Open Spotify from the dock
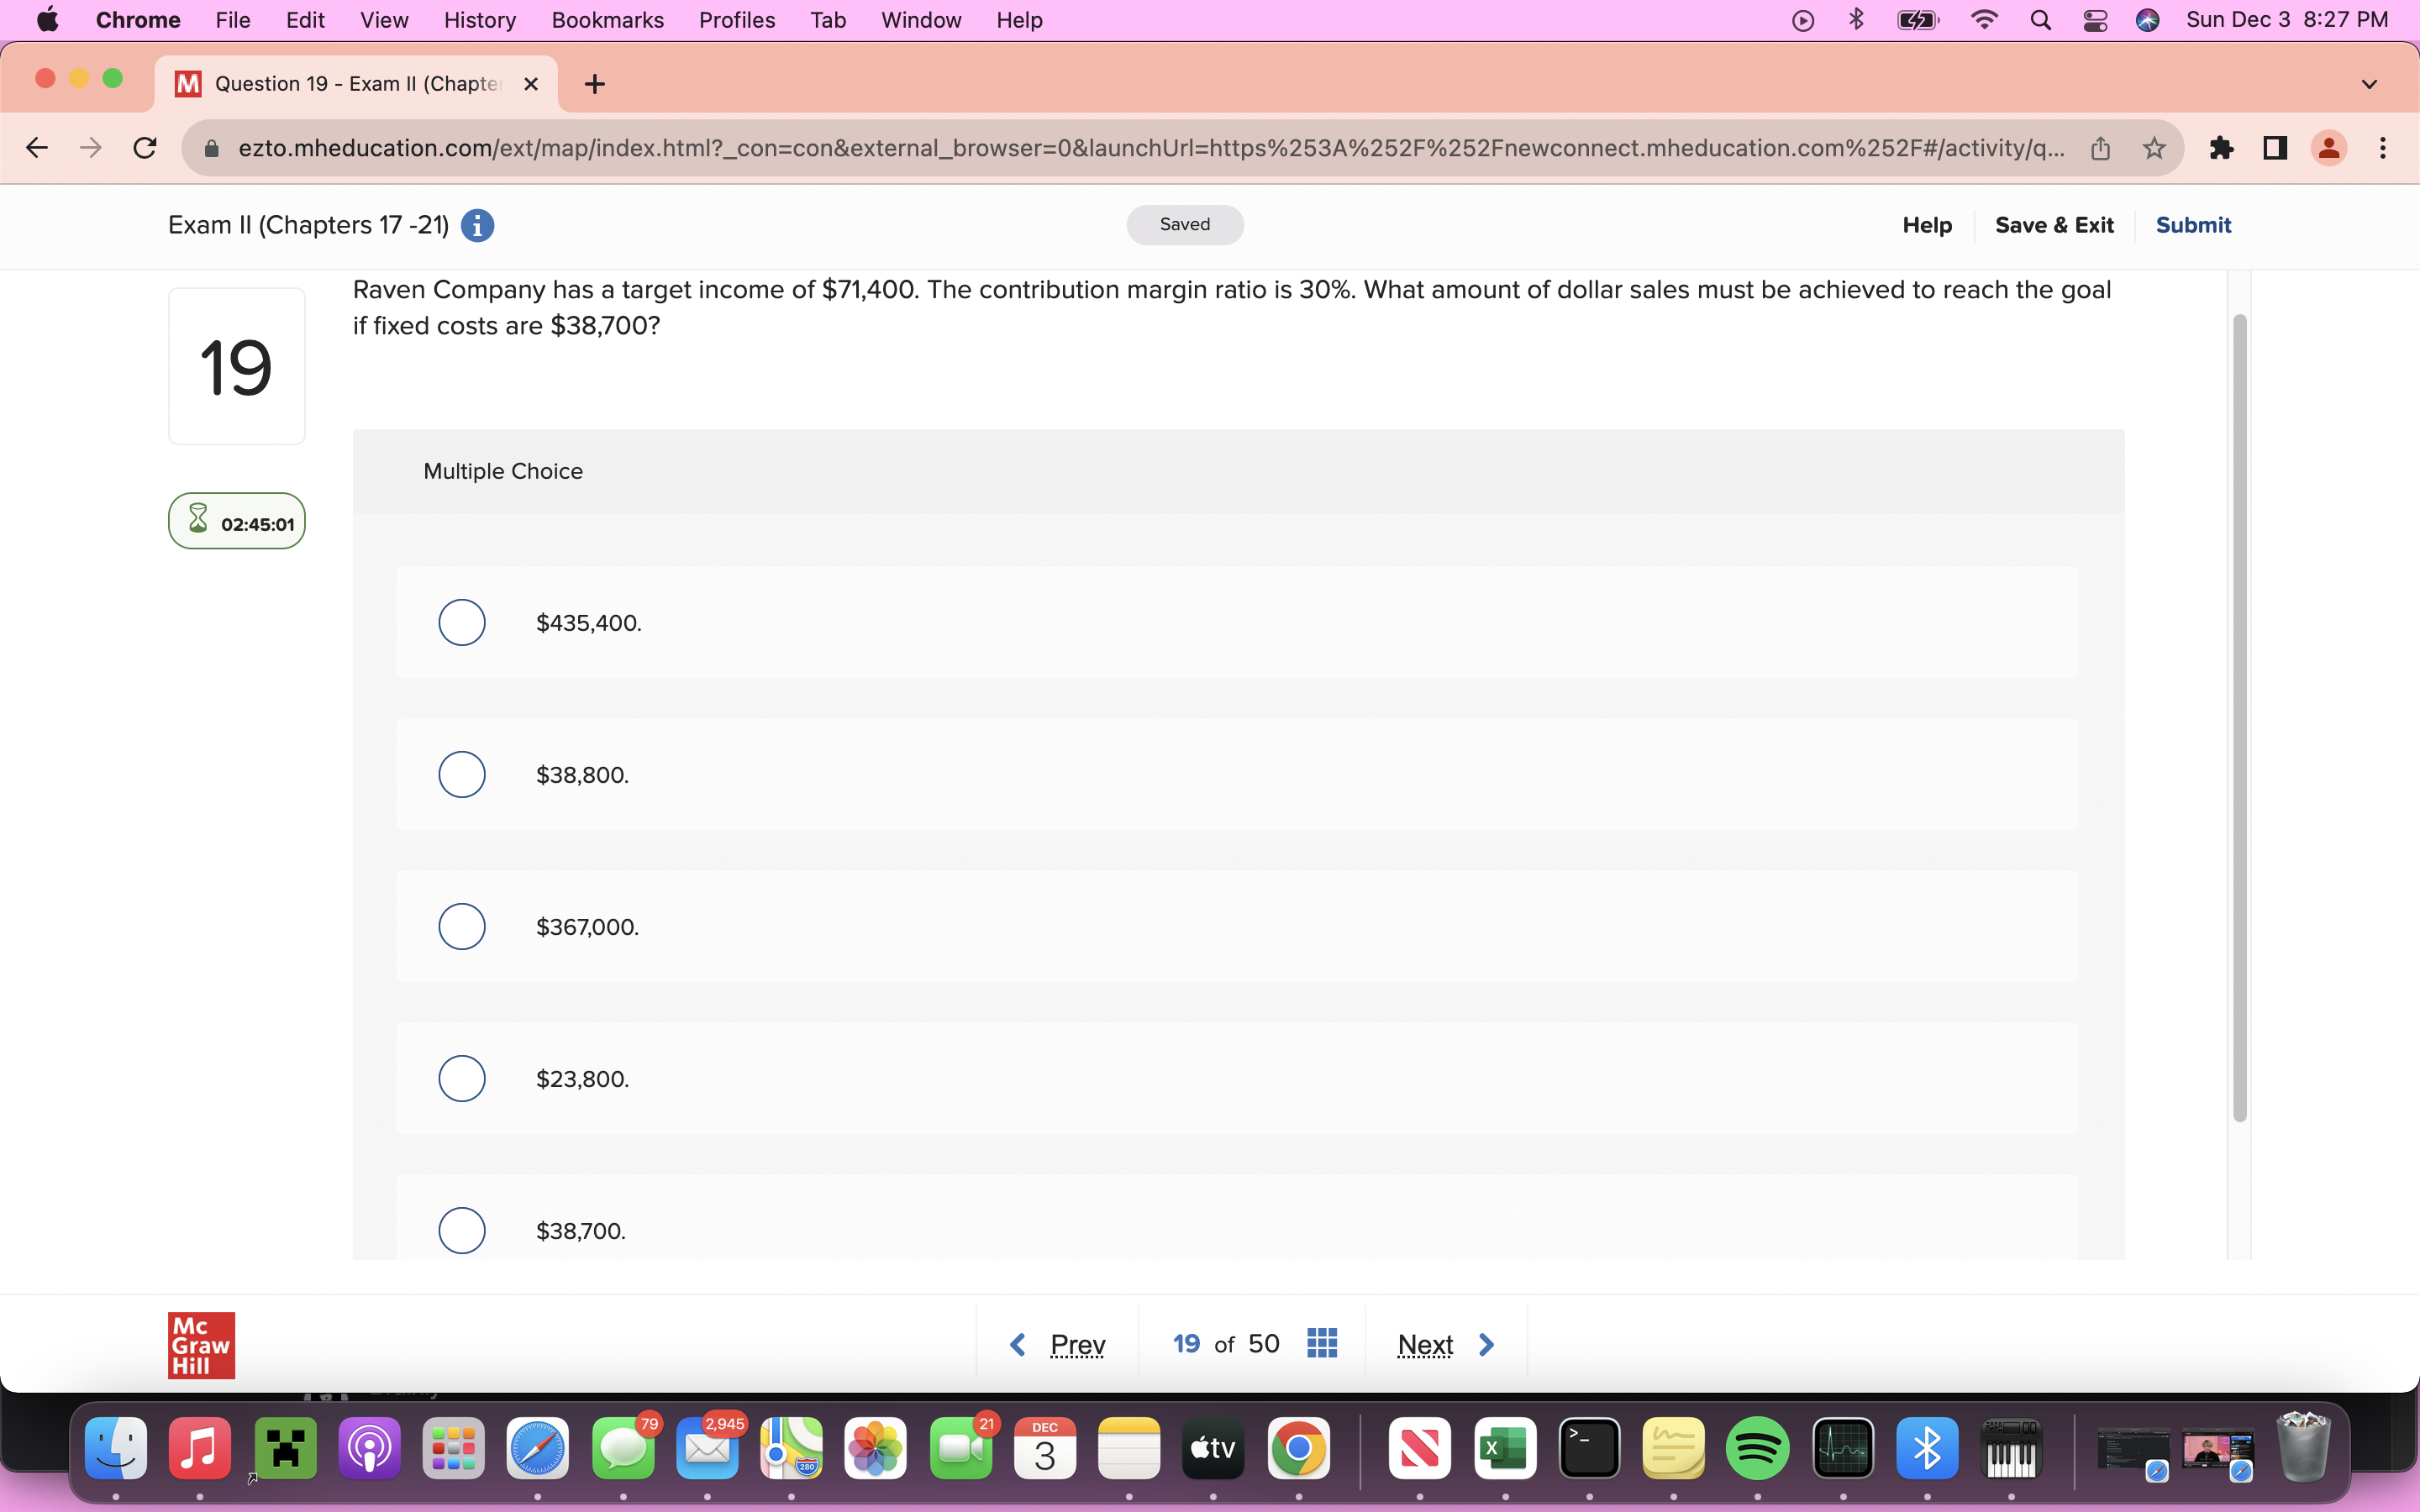The image size is (2420, 1512). [x=1757, y=1448]
